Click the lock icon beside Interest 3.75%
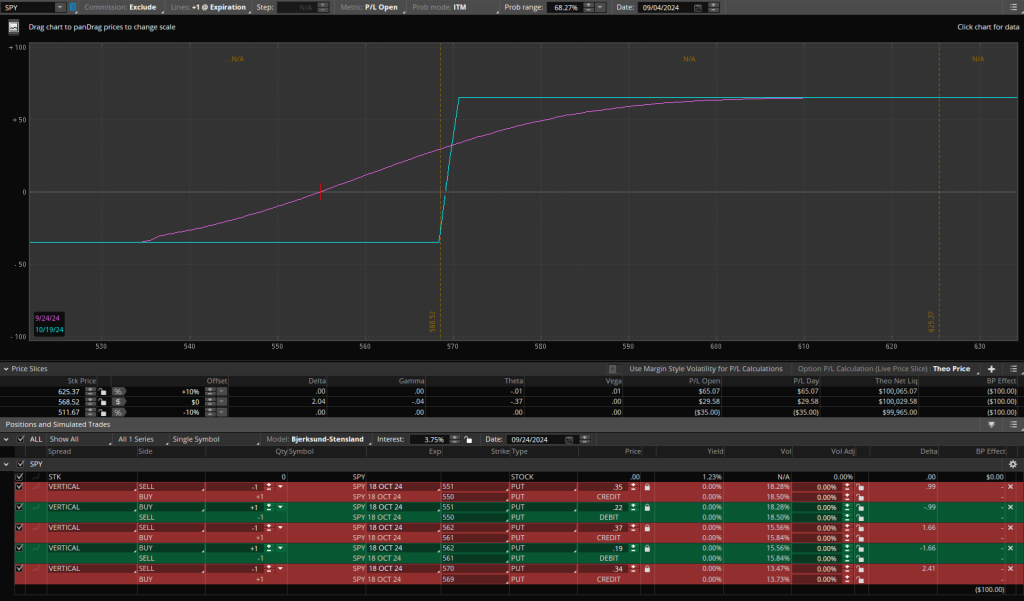The height and width of the screenshot is (601, 1024). [x=467, y=439]
